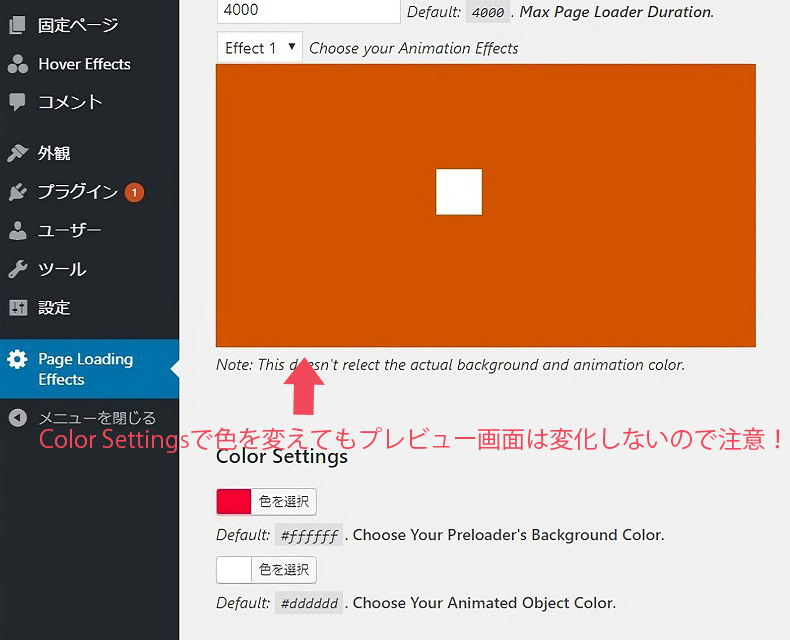Click the Max Page Loader Duration field

point(308,11)
